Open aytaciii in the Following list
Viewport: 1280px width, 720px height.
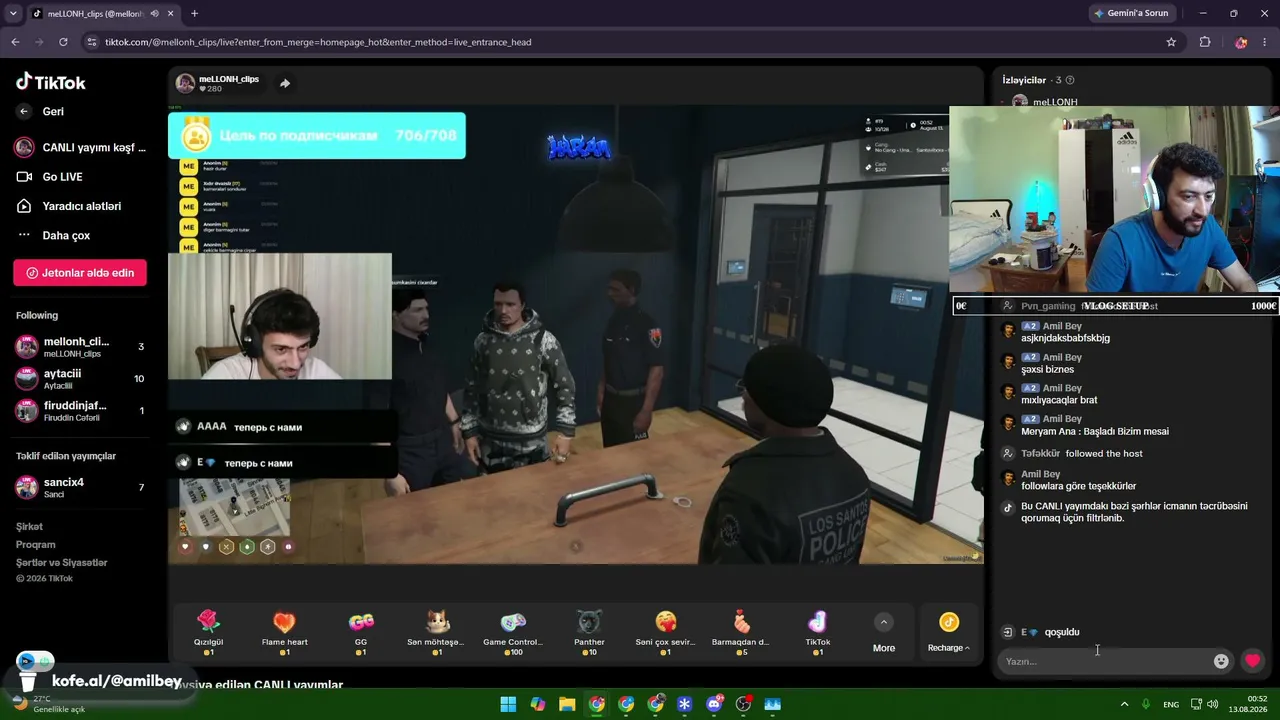[x=80, y=379]
